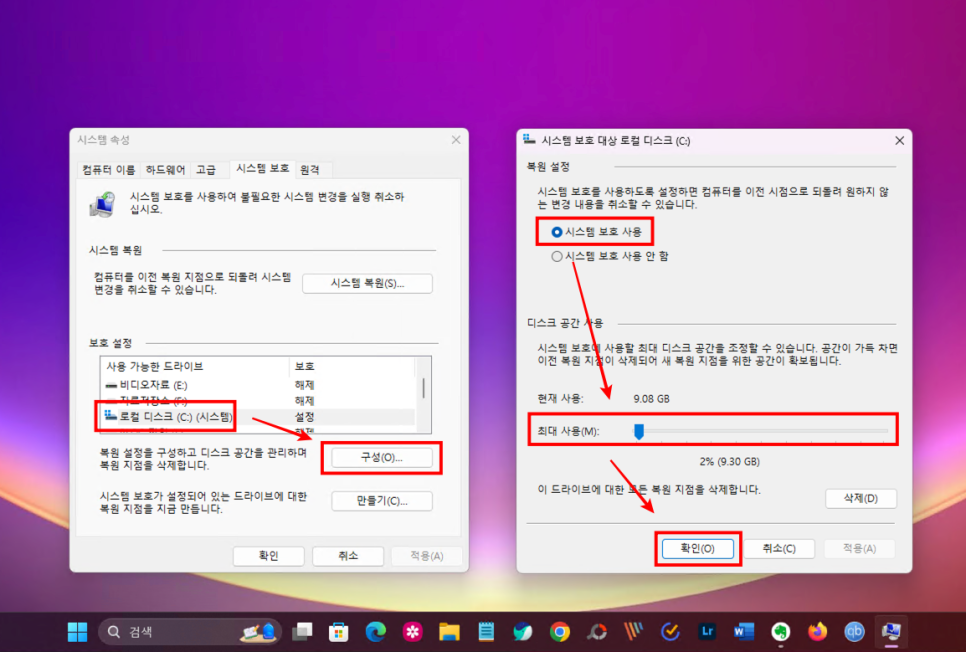Launch Microsoft Store from the taskbar
Image resolution: width=966 pixels, height=652 pixels.
[338, 632]
